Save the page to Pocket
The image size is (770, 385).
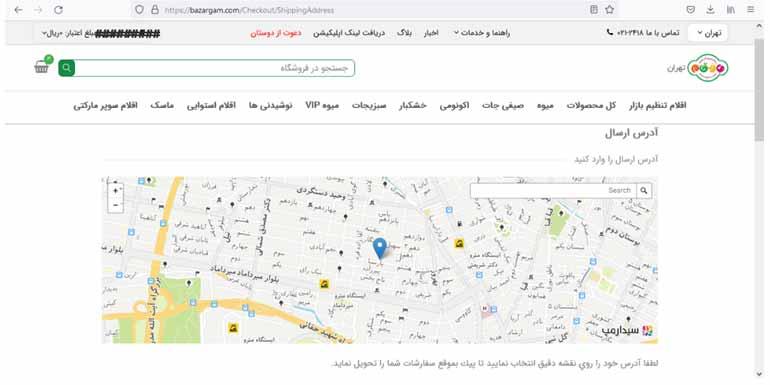coord(690,10)
